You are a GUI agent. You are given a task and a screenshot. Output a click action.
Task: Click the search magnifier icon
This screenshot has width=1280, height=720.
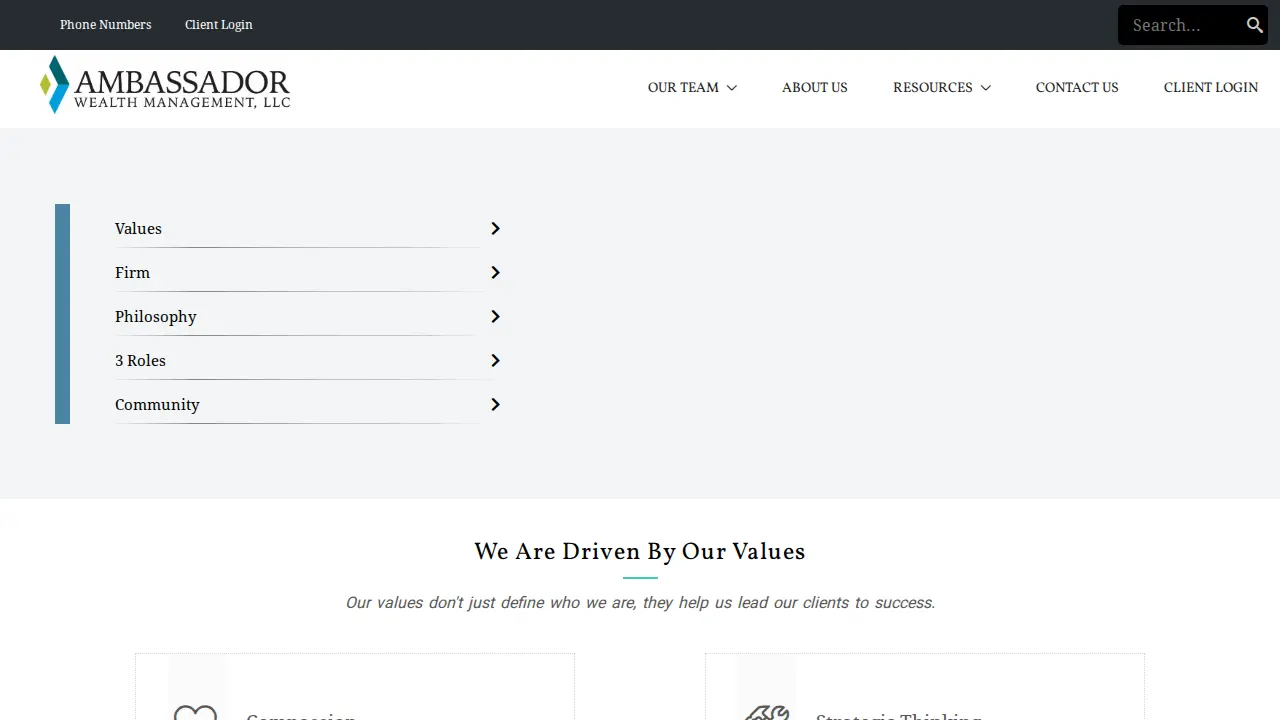coord(1254,25)
